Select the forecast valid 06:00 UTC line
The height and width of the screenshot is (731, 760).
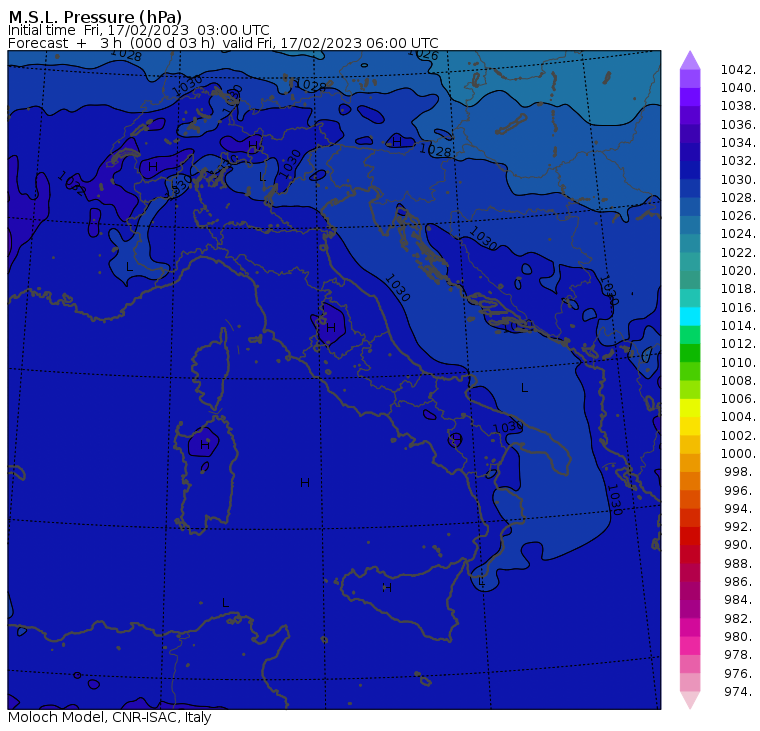(223, 43)
